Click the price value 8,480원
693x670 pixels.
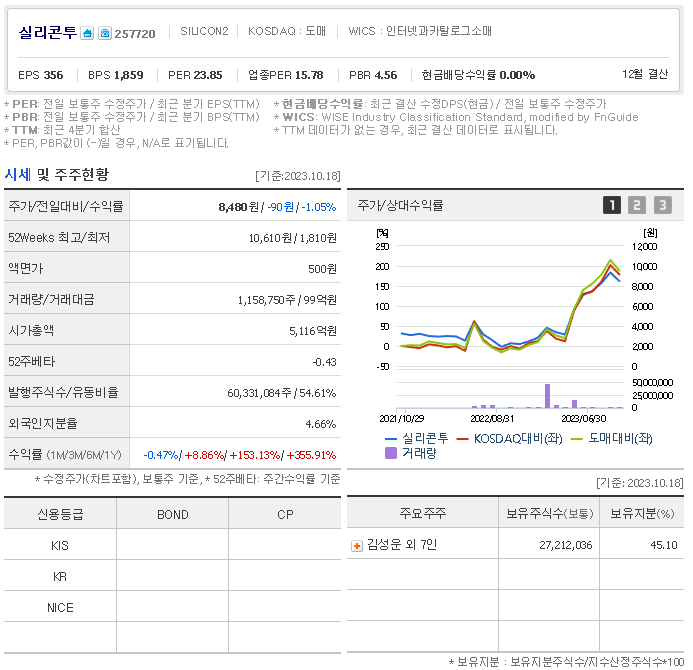coord(238,207)
